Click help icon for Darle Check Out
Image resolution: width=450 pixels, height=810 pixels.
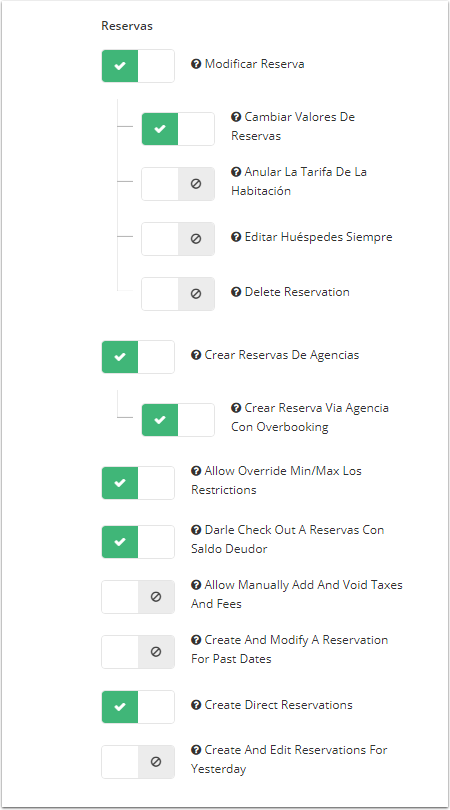[196, 530]
